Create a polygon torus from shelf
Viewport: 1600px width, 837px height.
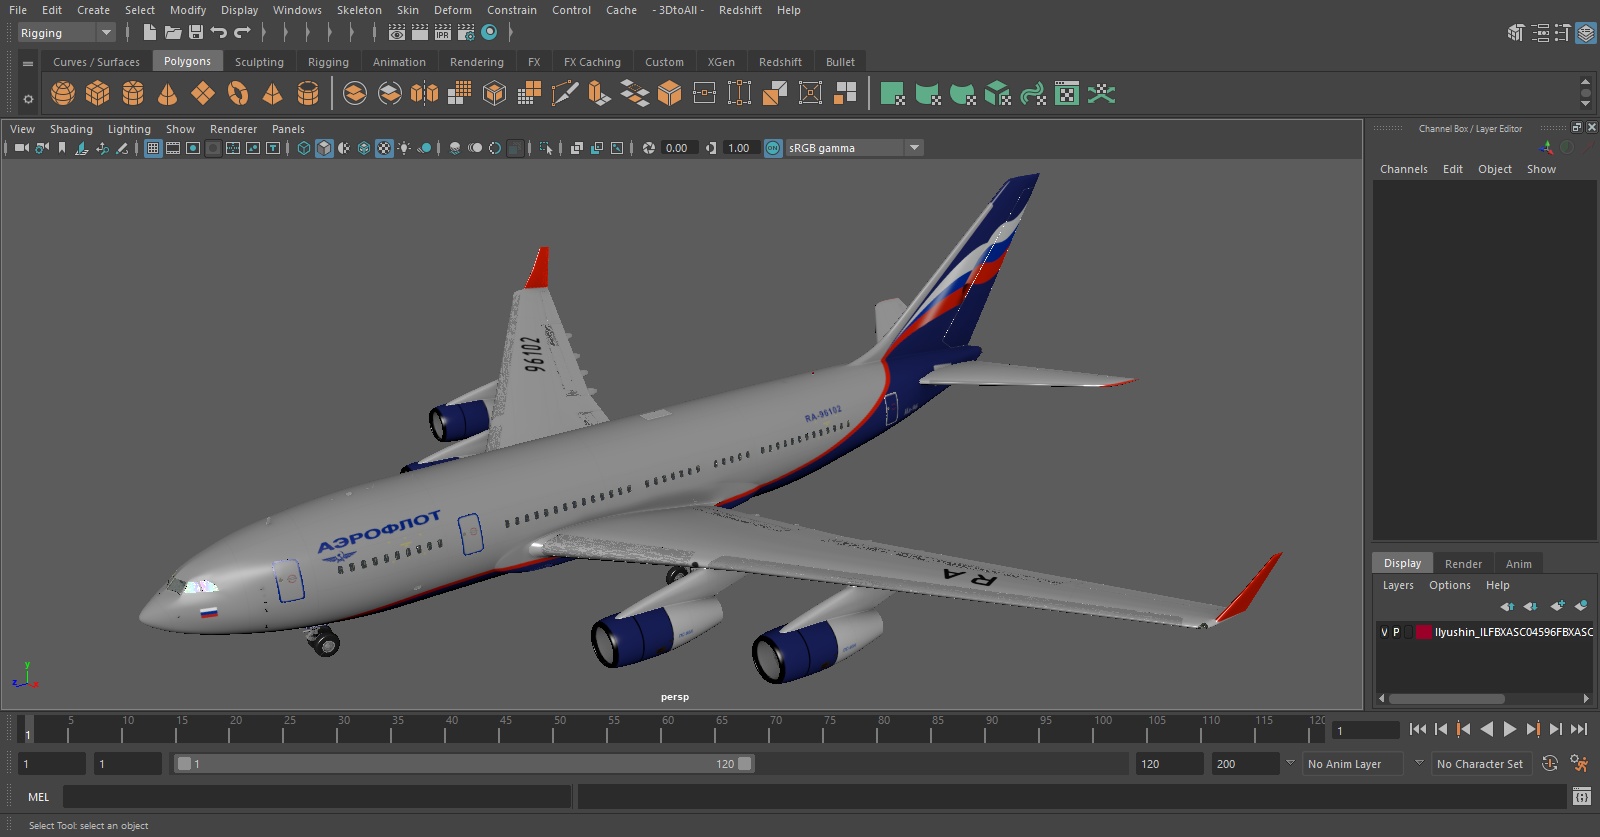238,94
